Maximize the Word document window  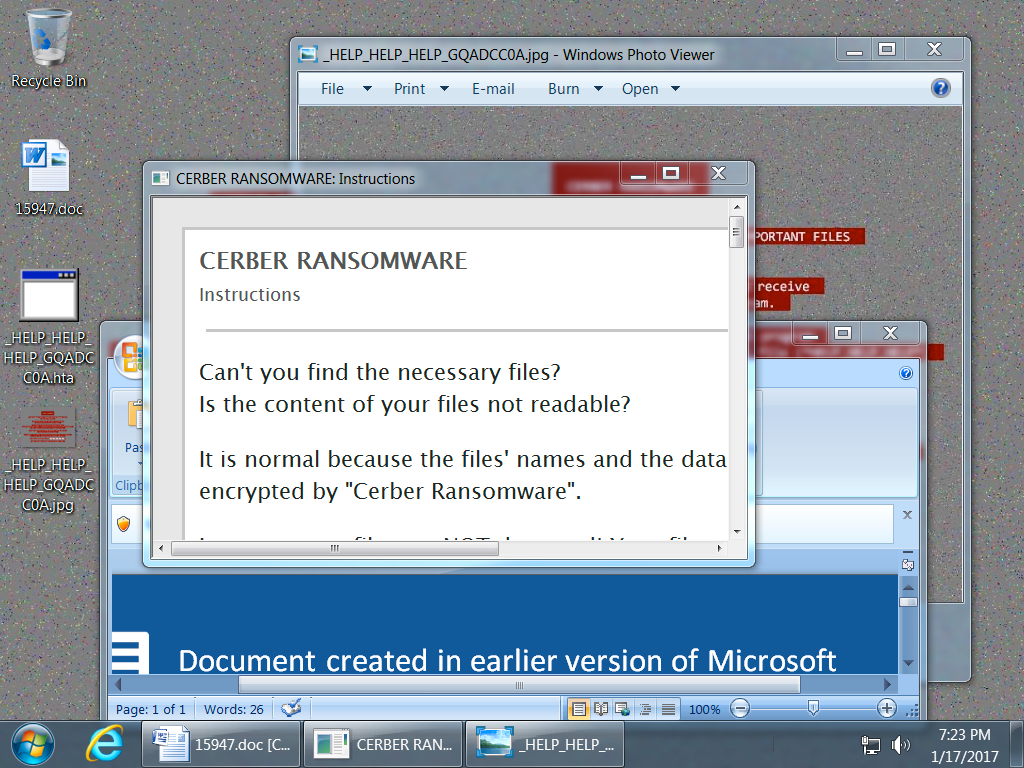coord(843,334)
